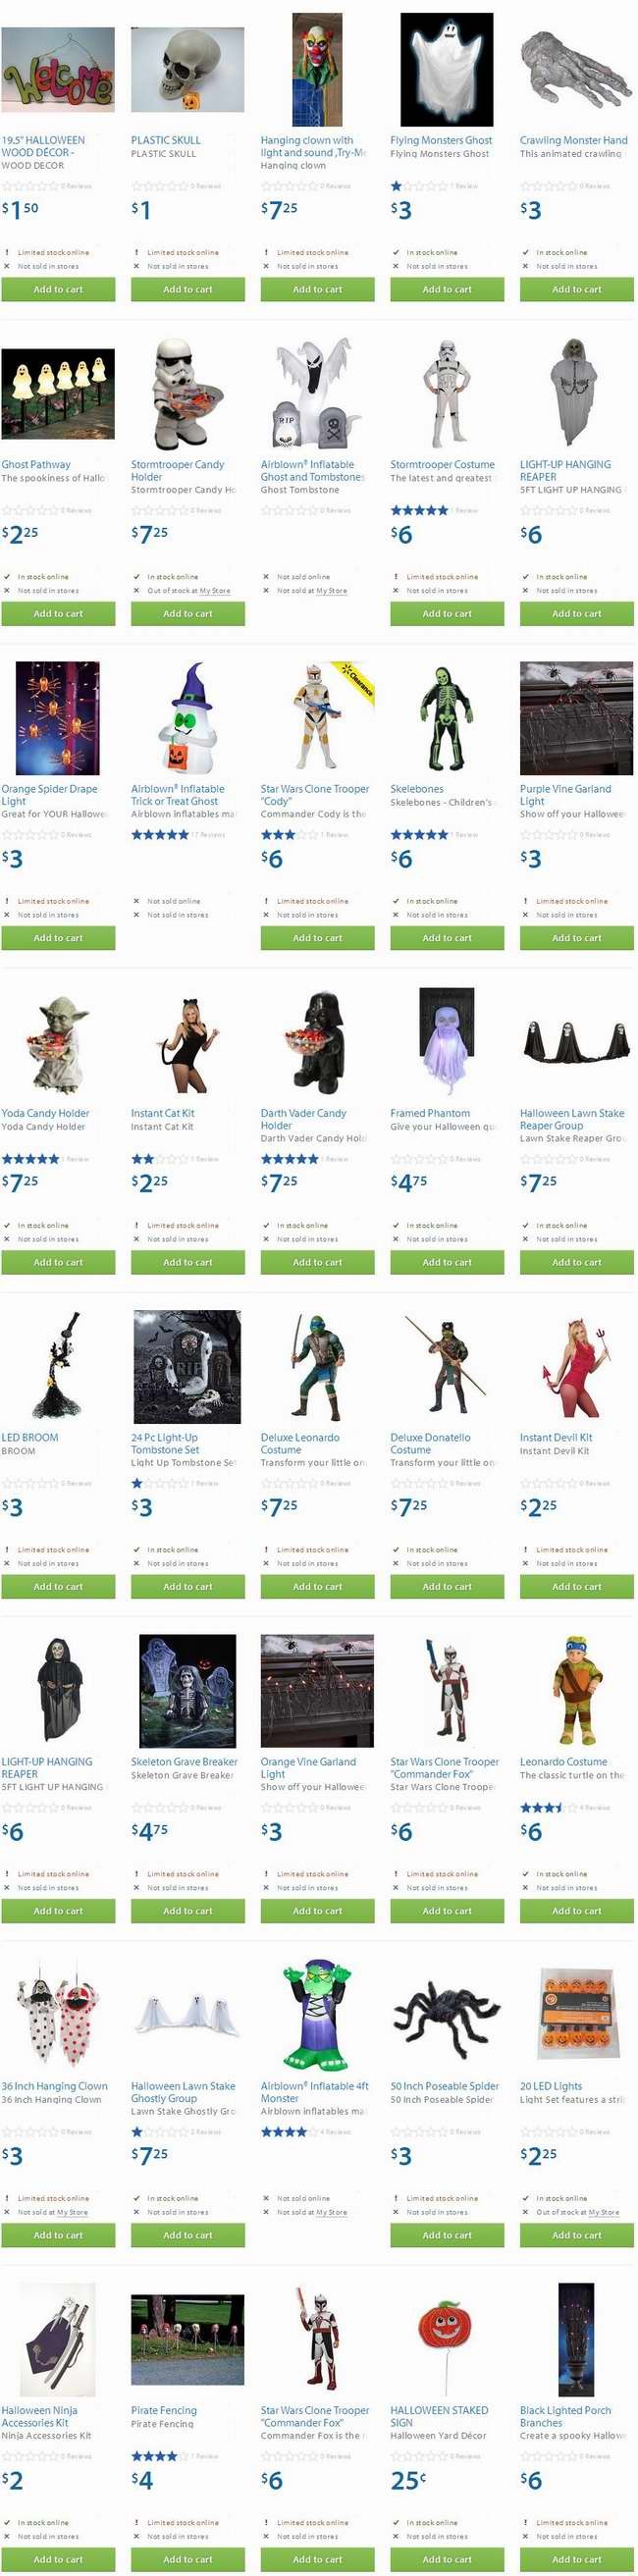The height and width of the screenshot is (2576, 638).
Task: Click My Store link under 20 LED Lights
Action: tap(604, 2212)
